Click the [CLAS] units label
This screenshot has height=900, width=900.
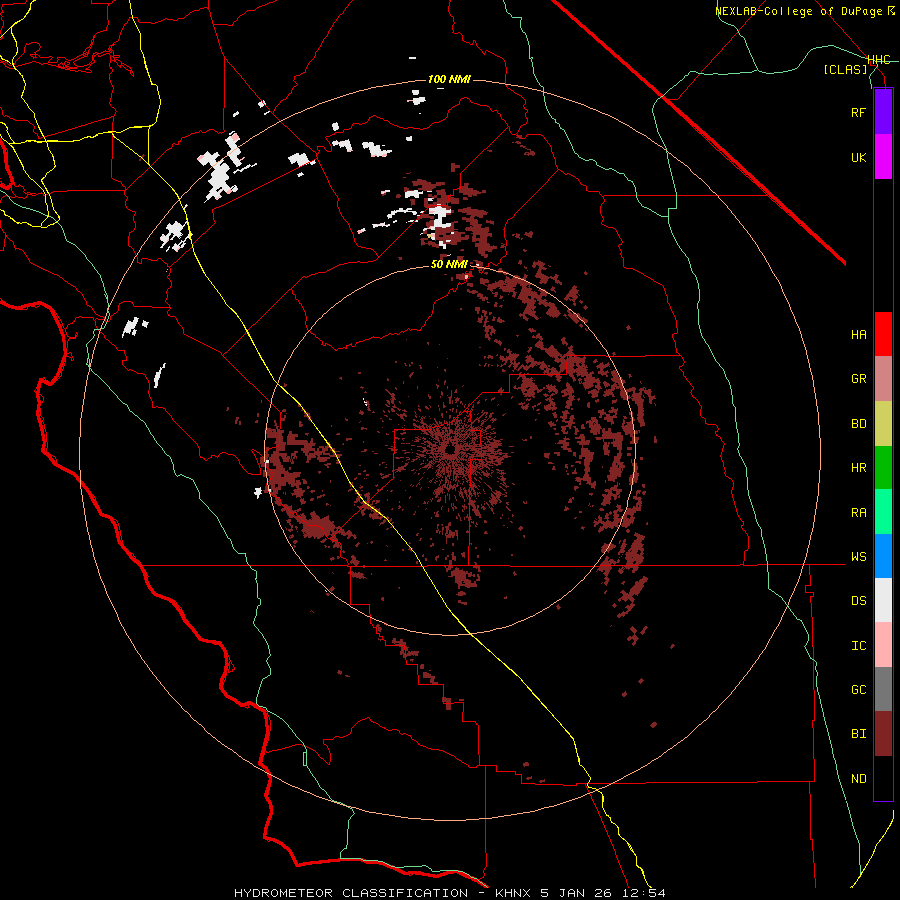click(x=845, y=69)
